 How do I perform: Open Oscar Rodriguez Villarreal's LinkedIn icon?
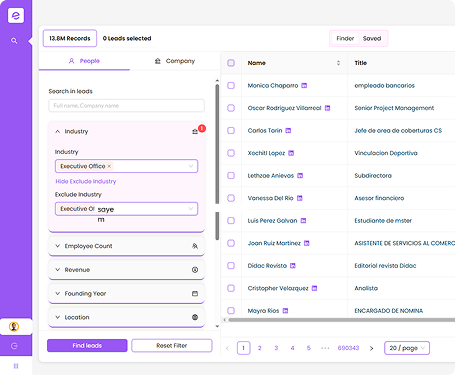click(327, 108)
